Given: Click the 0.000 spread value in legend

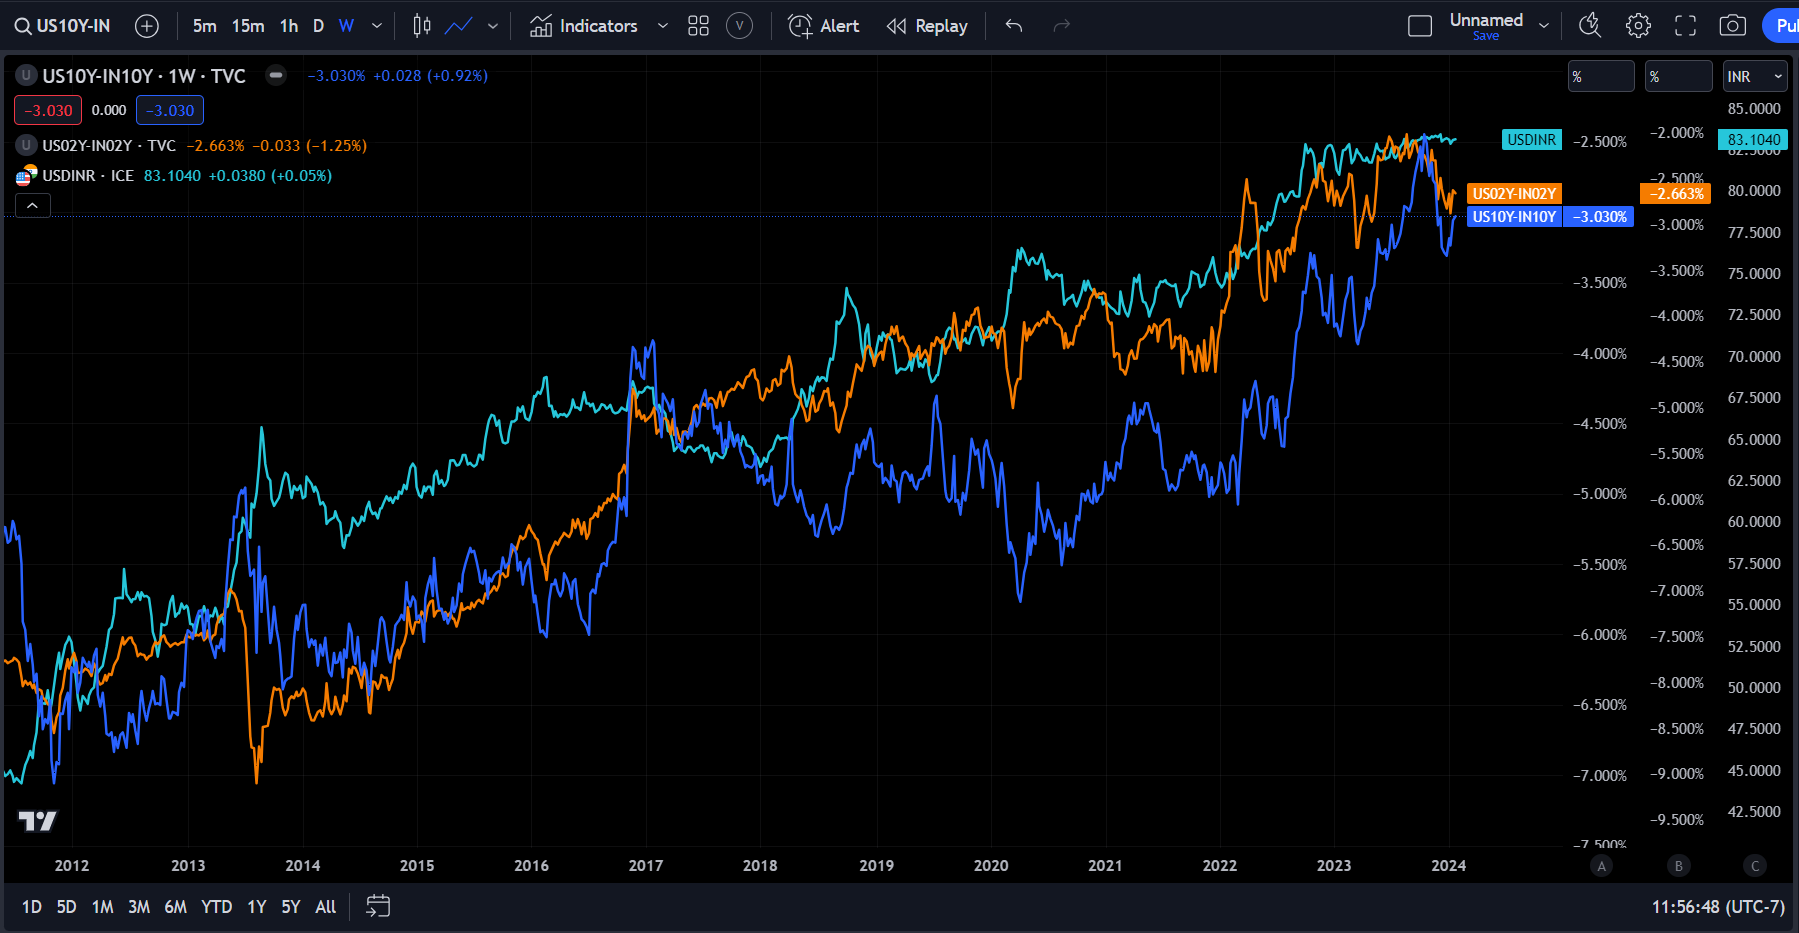Looking at the screenshot, I should [x=109, y=110].
